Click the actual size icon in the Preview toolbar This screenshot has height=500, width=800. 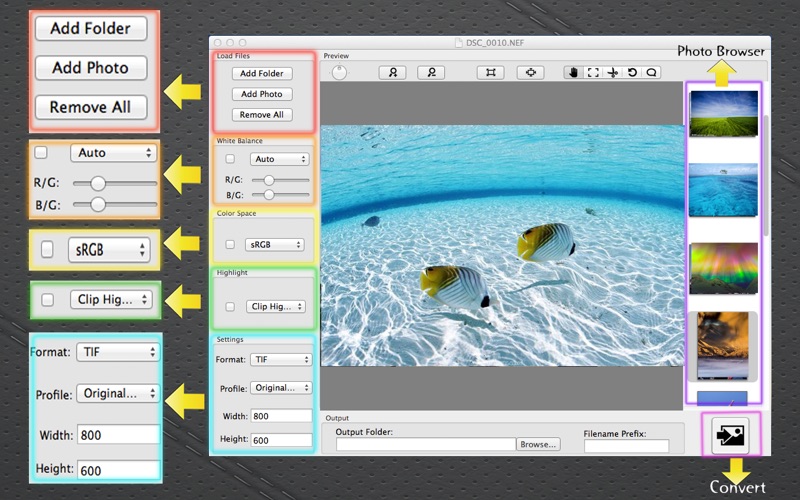point(490,72)
